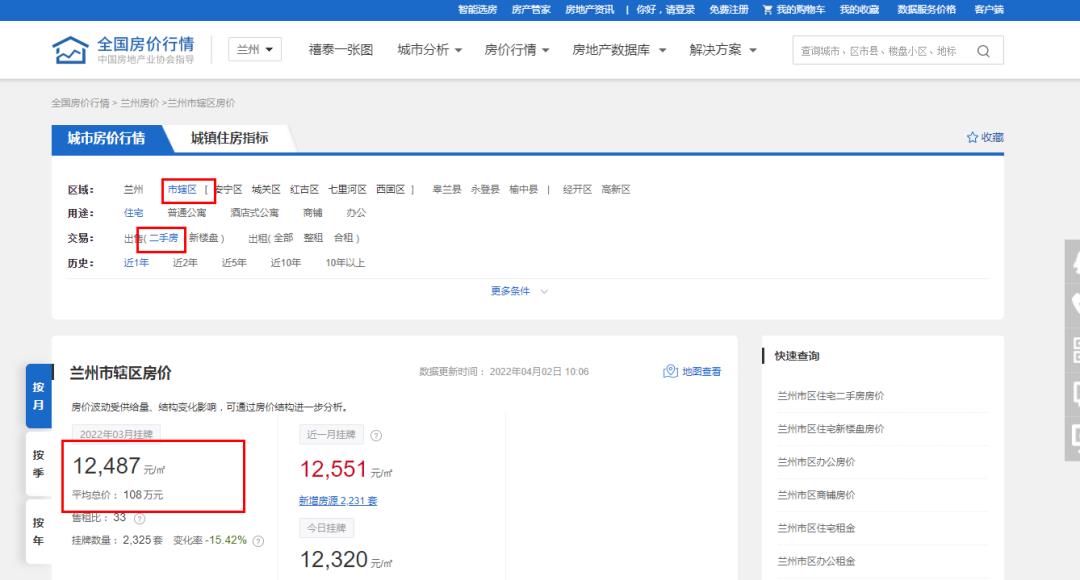Click help icon beside 售租比
Screen dimensions: 1080x580
(139, 518)
